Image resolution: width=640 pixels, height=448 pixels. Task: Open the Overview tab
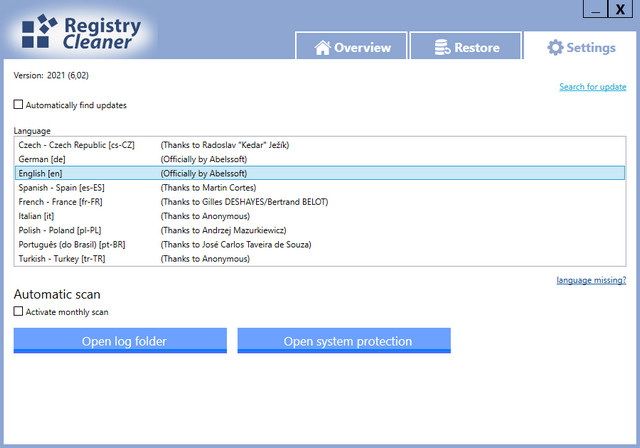(351, 46)
